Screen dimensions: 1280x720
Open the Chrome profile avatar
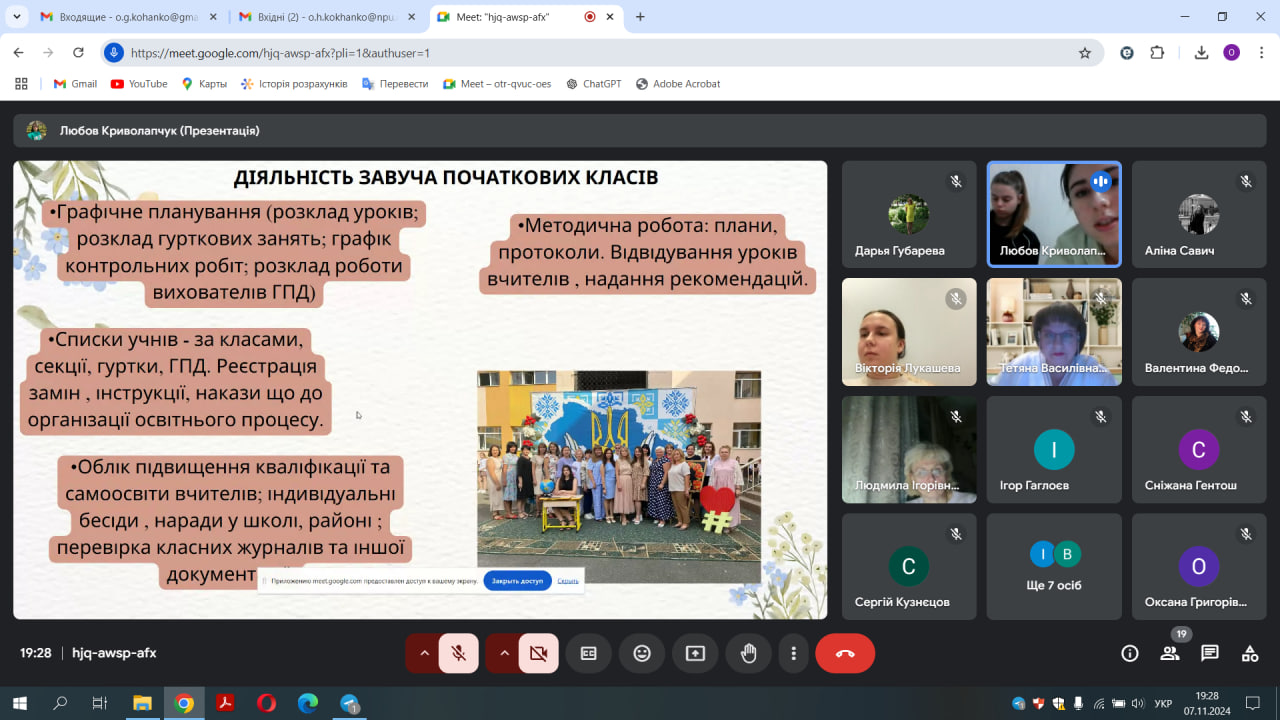point(1231,53)
